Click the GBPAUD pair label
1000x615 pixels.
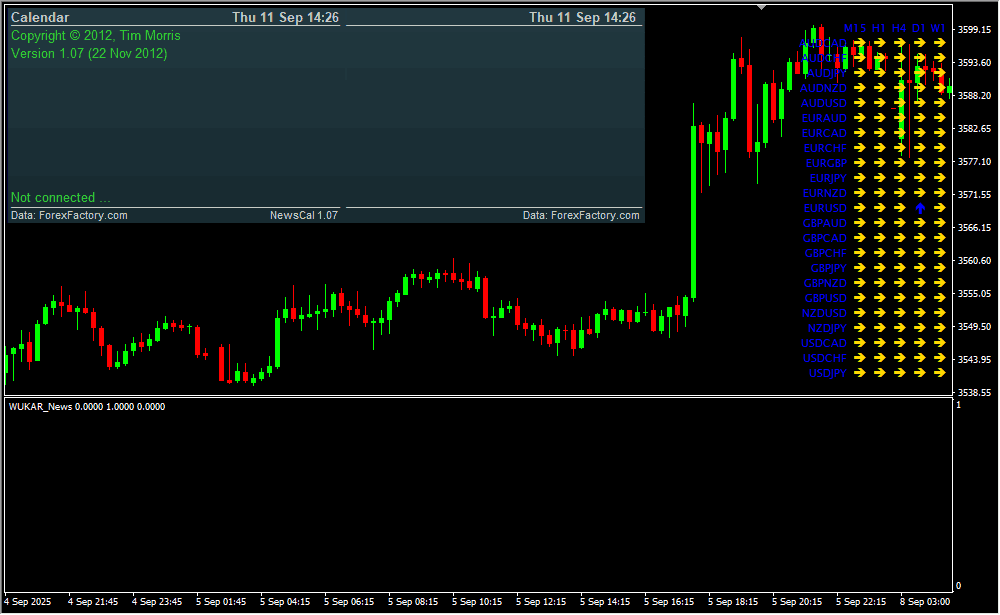(824, 223)
